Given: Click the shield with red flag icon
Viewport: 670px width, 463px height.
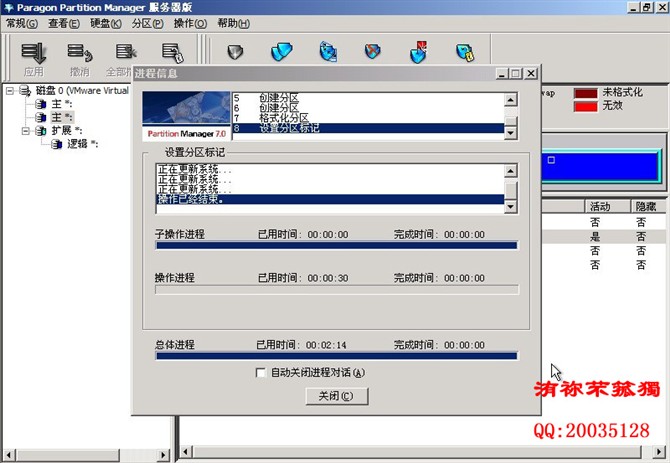Looking at the screenshot, I should coord(418,52).
